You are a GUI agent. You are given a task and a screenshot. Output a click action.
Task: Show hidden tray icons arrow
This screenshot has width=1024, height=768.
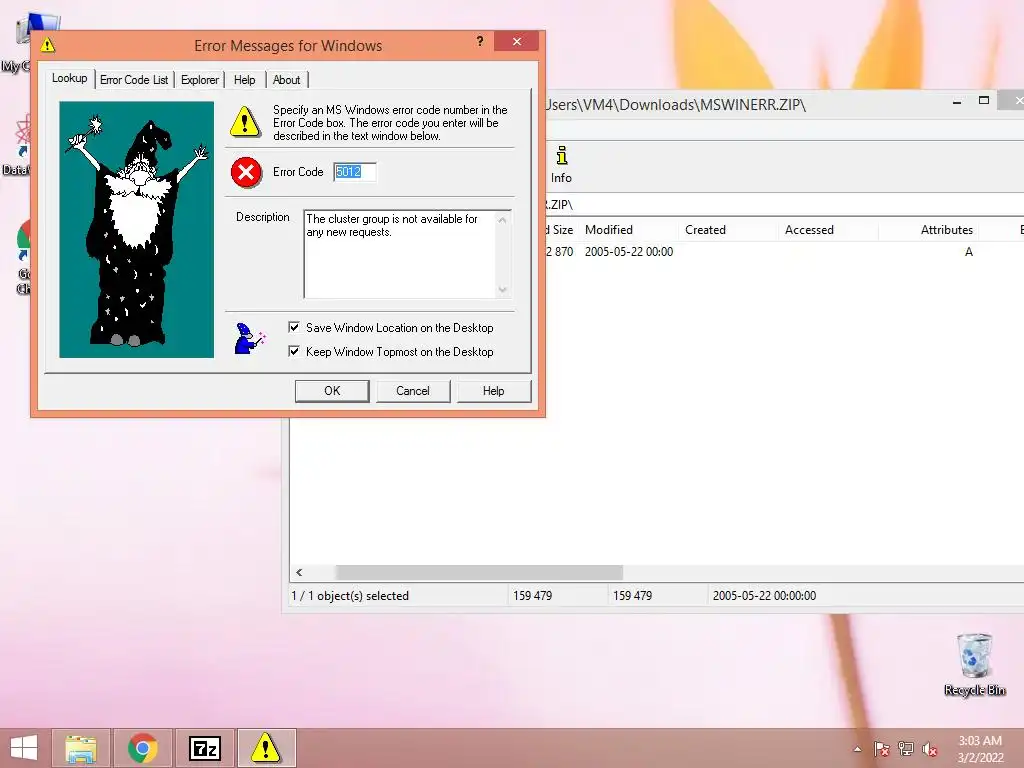tap(857, 749)
